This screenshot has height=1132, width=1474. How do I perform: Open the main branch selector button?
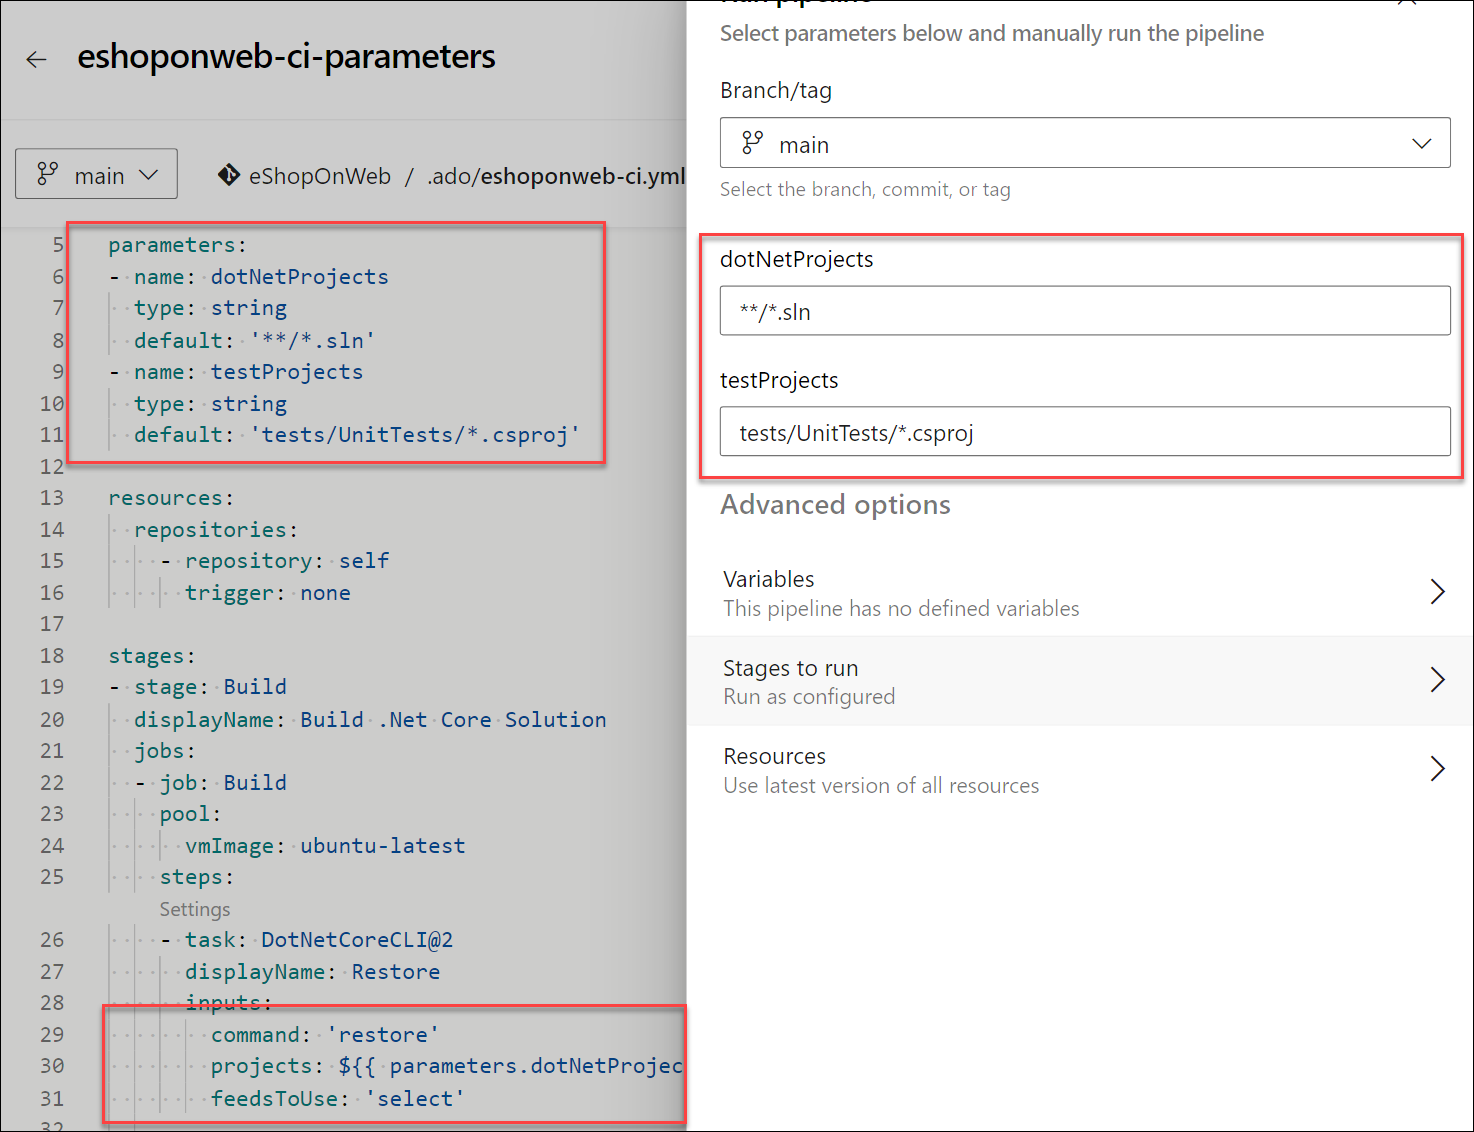point(97,174)
